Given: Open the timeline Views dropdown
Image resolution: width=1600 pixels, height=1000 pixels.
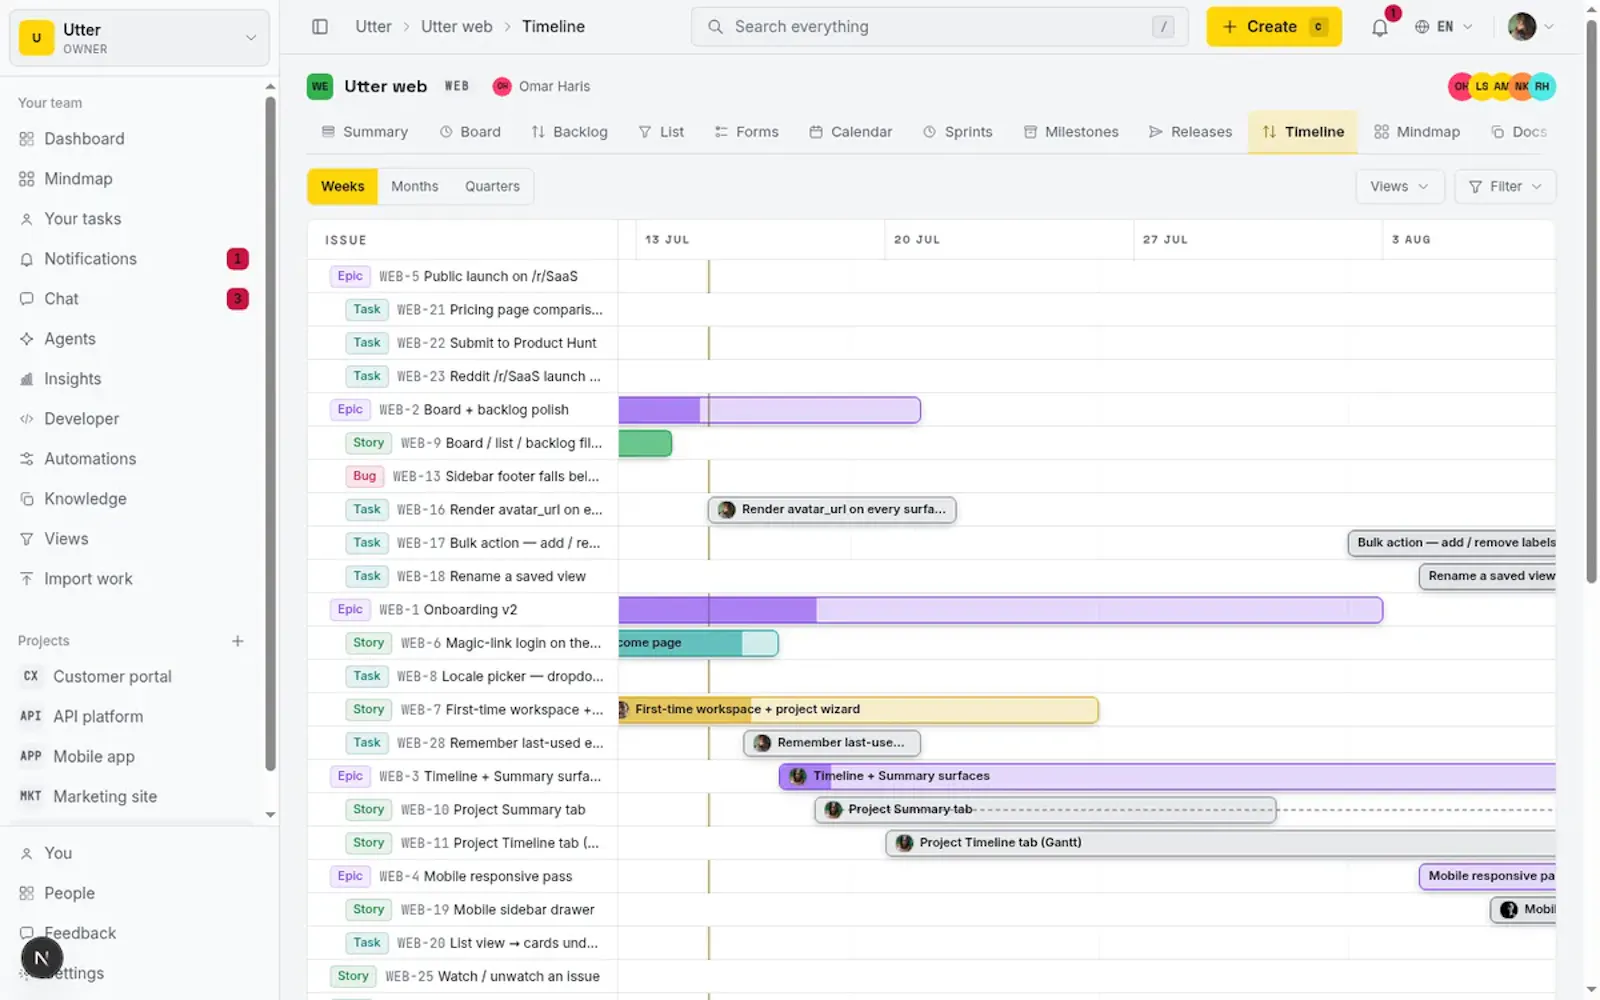Looking at the screenshot, I should tap(1399, 187).
